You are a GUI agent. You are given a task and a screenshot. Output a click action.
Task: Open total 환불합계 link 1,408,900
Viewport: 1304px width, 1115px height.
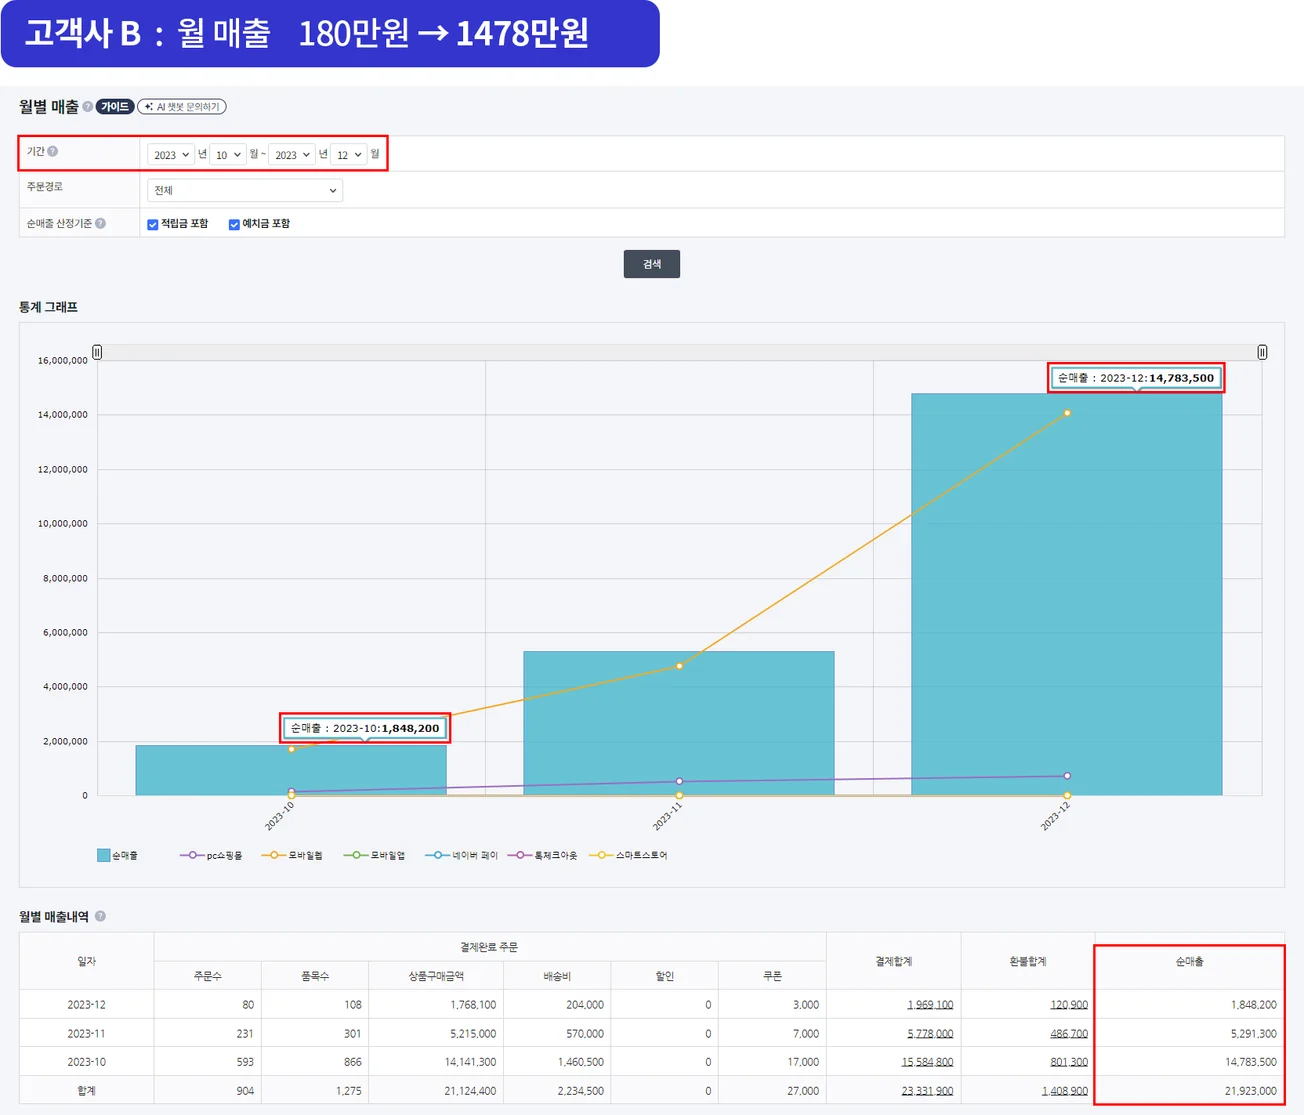coord(1065,1091)
